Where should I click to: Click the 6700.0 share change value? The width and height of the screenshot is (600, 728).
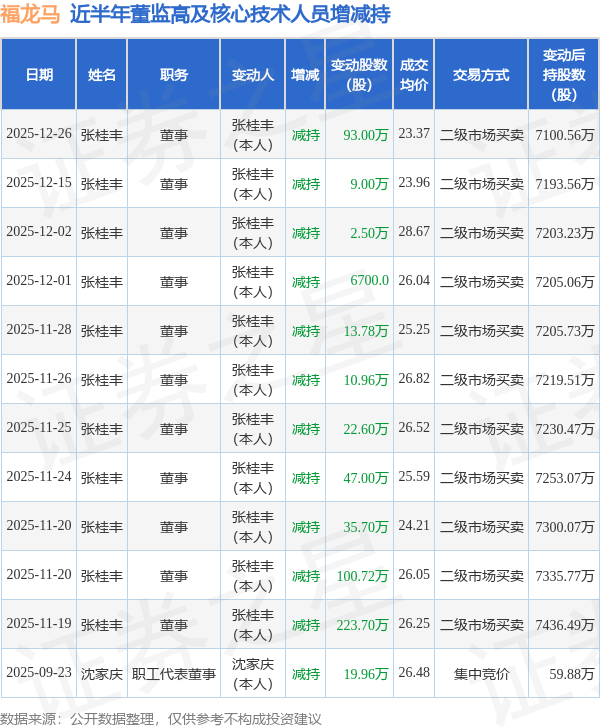[369, 280]
